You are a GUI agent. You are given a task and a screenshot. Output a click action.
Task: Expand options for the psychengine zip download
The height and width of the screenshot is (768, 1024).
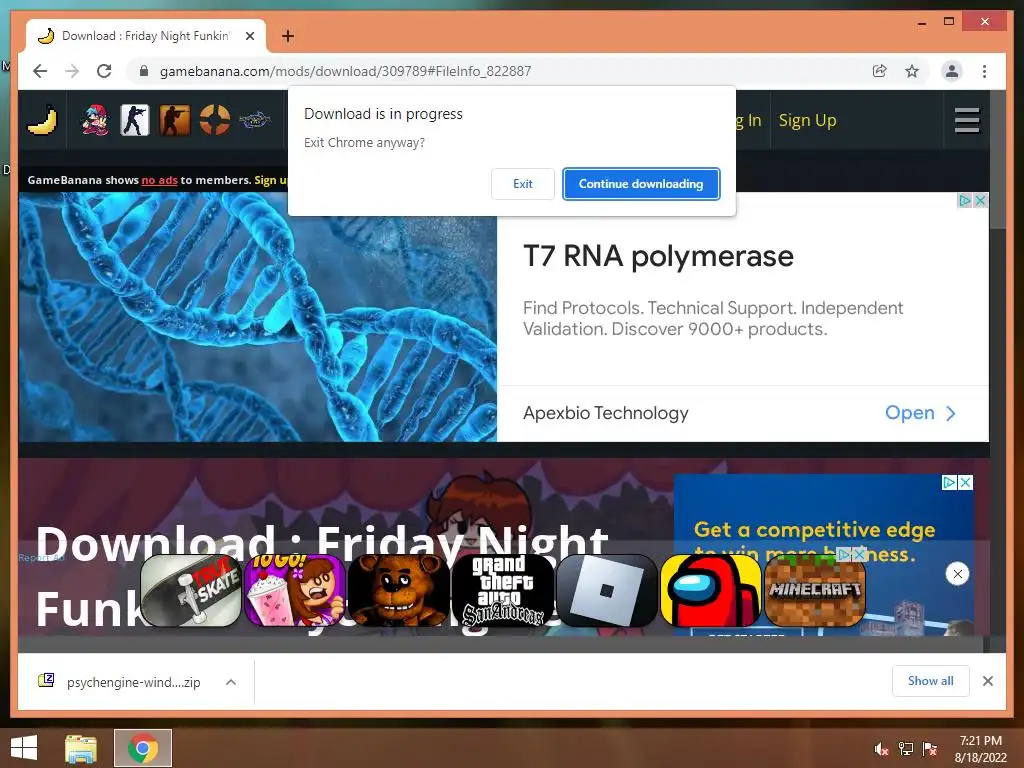coord(231,682)
